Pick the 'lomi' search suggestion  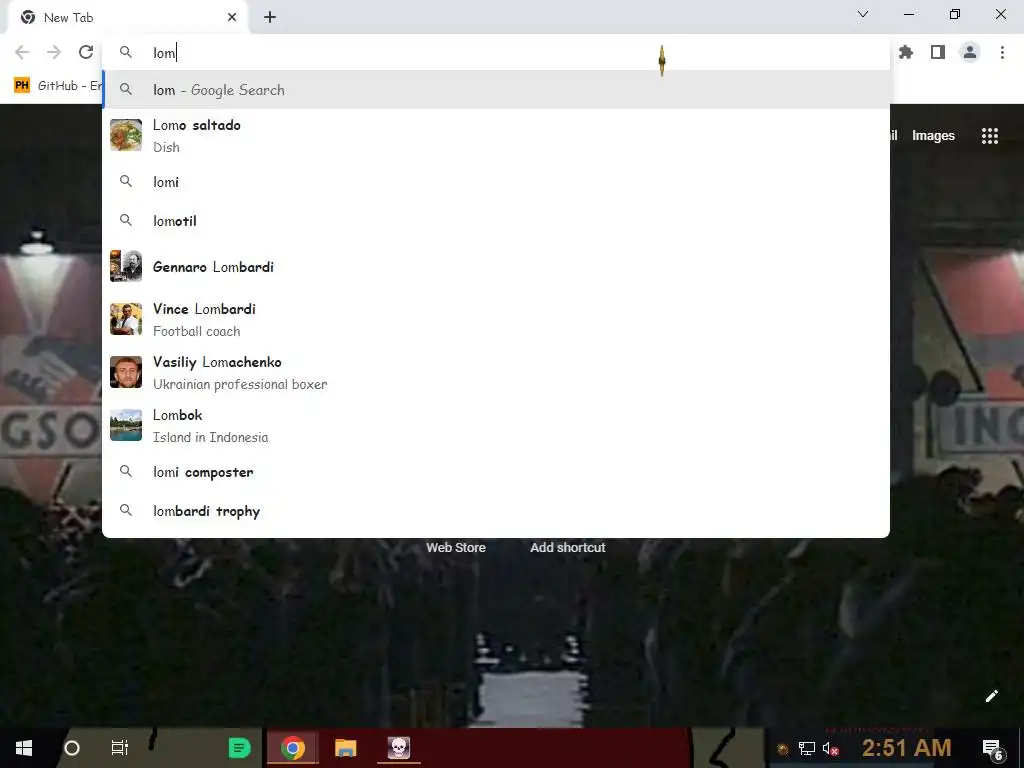(x=496, y=182)
